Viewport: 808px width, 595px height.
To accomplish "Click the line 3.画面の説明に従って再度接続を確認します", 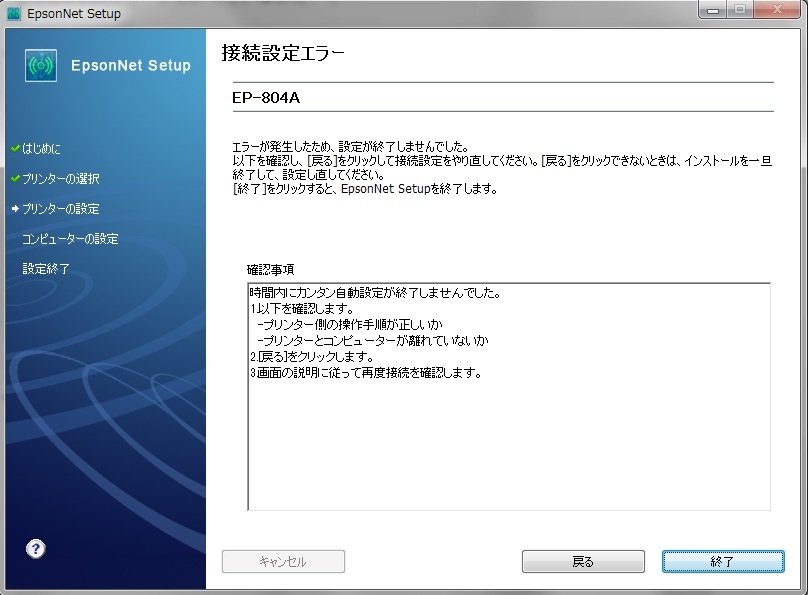I will (x=366, y=372).
